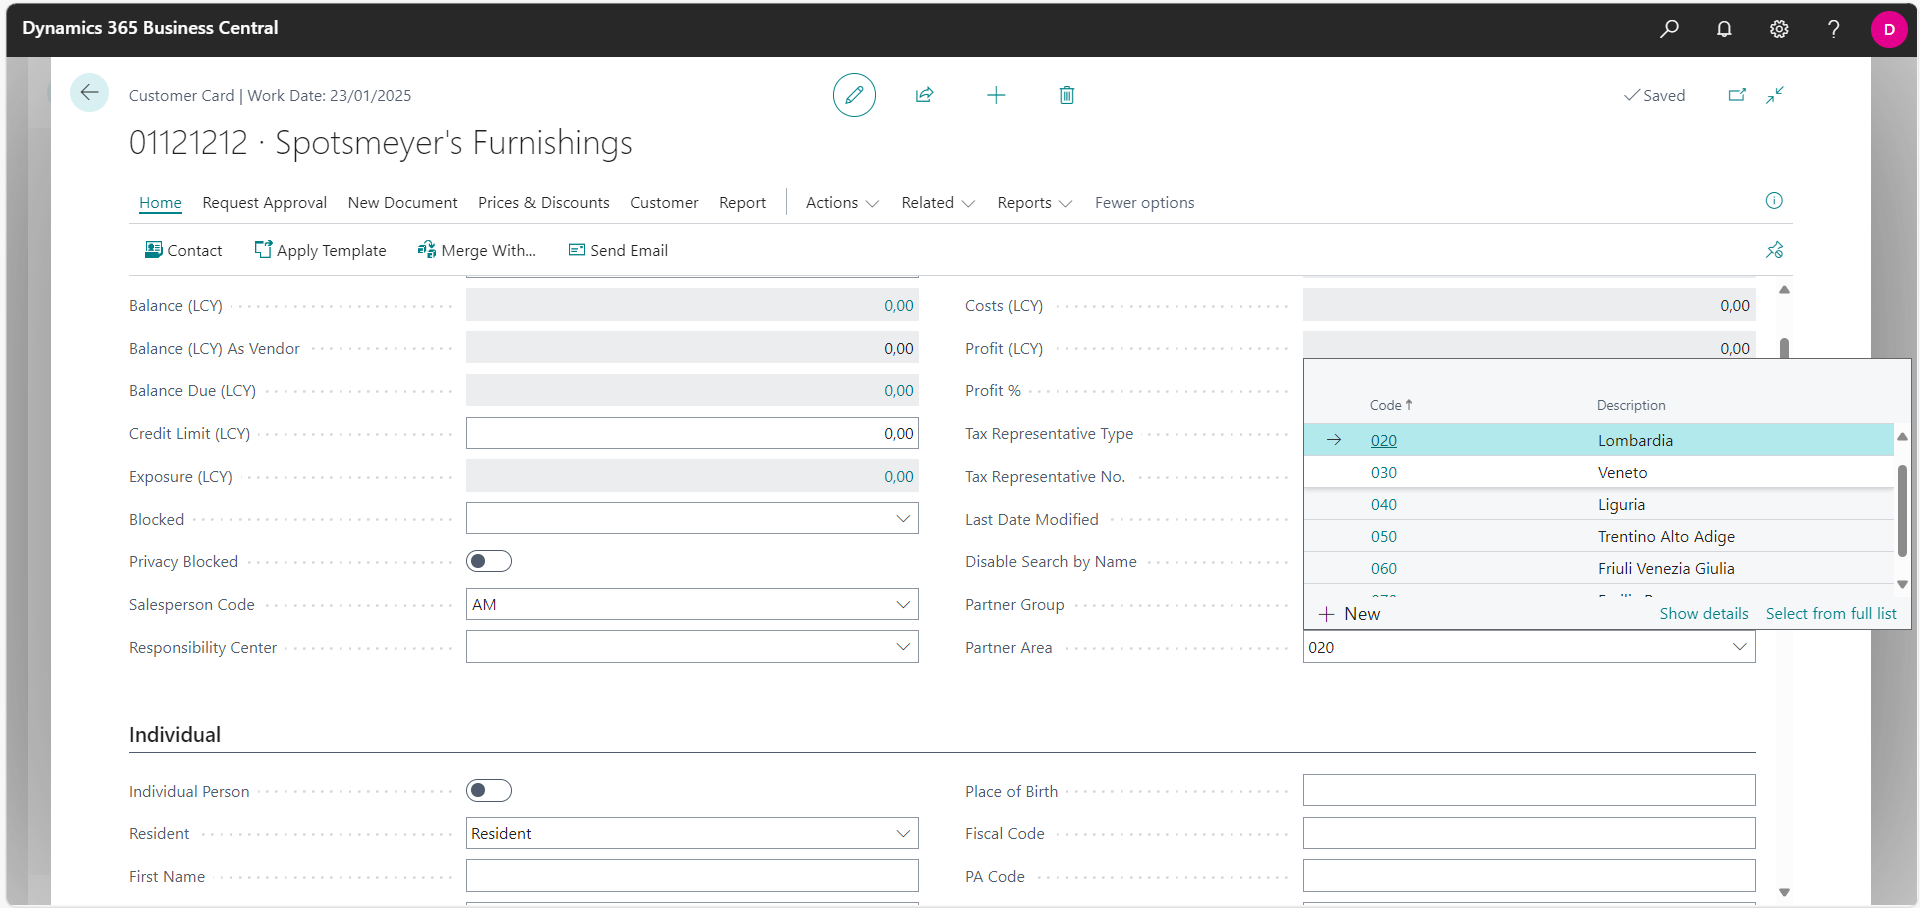Click PA Code input field

point(1529,876)
